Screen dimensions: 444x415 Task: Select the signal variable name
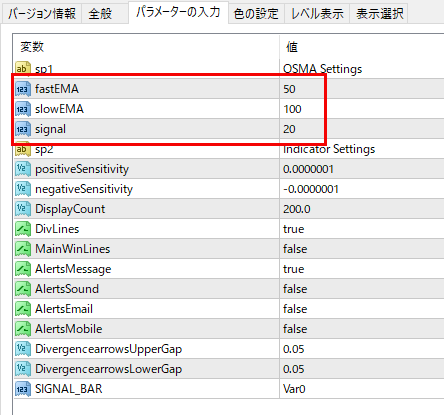point(50,129)
